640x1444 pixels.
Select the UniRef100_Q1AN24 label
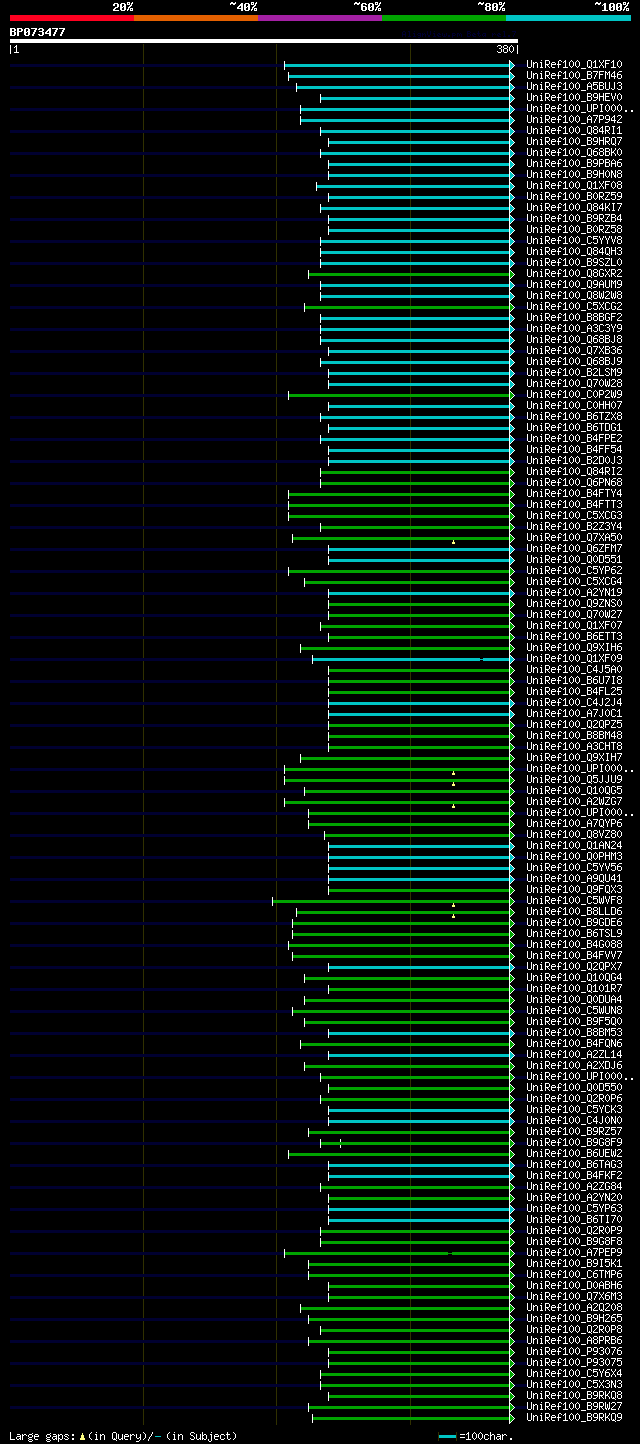574,846
